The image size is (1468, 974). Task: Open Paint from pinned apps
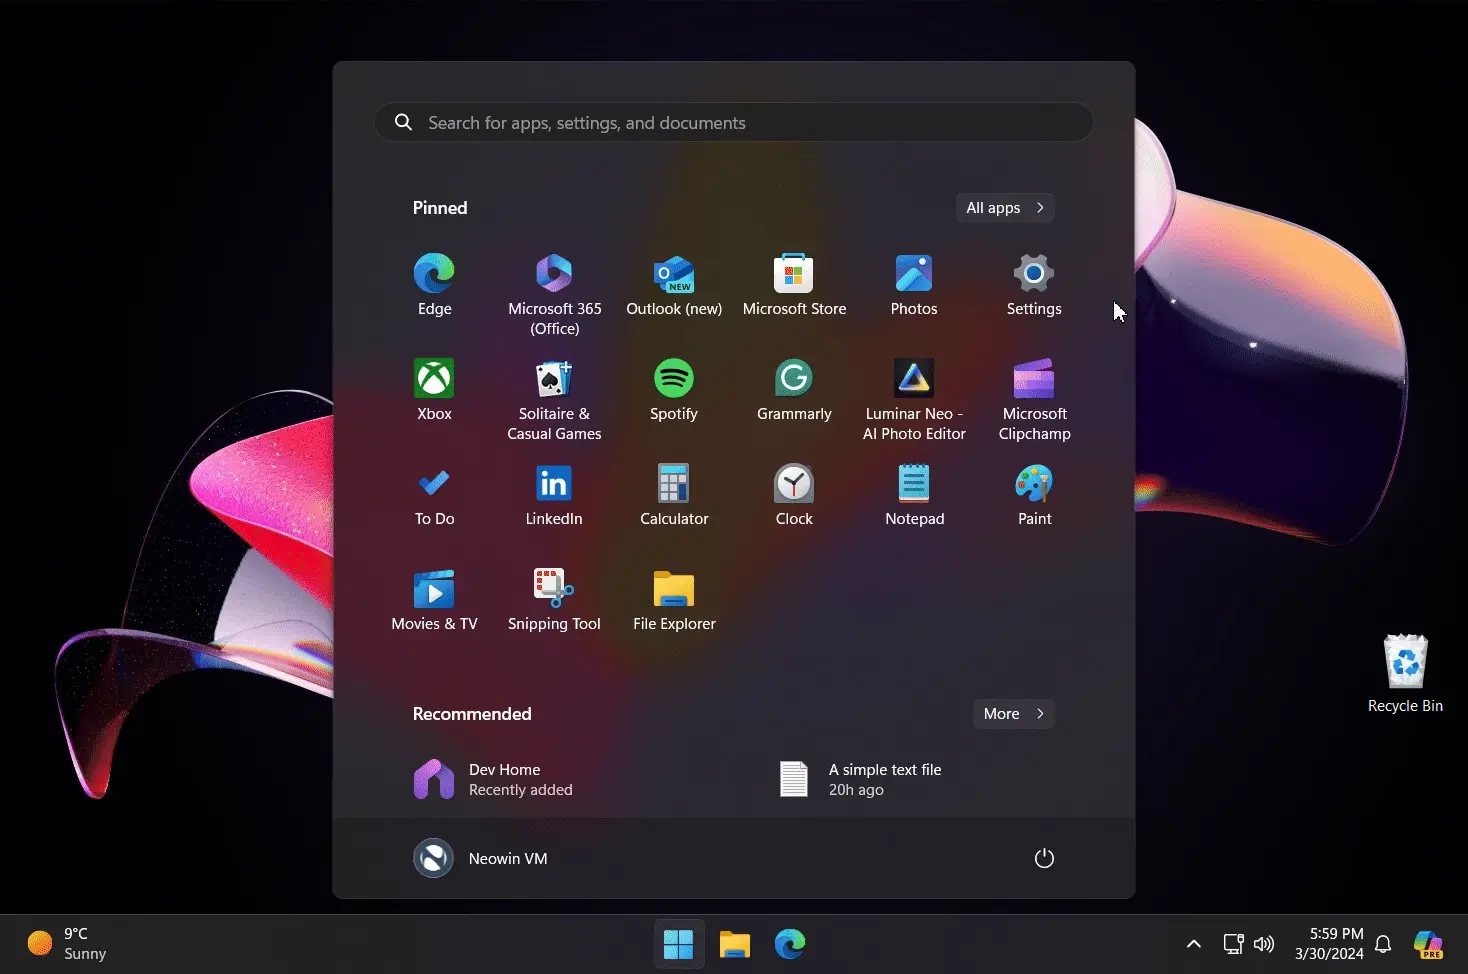click(x=1034, y=496)
